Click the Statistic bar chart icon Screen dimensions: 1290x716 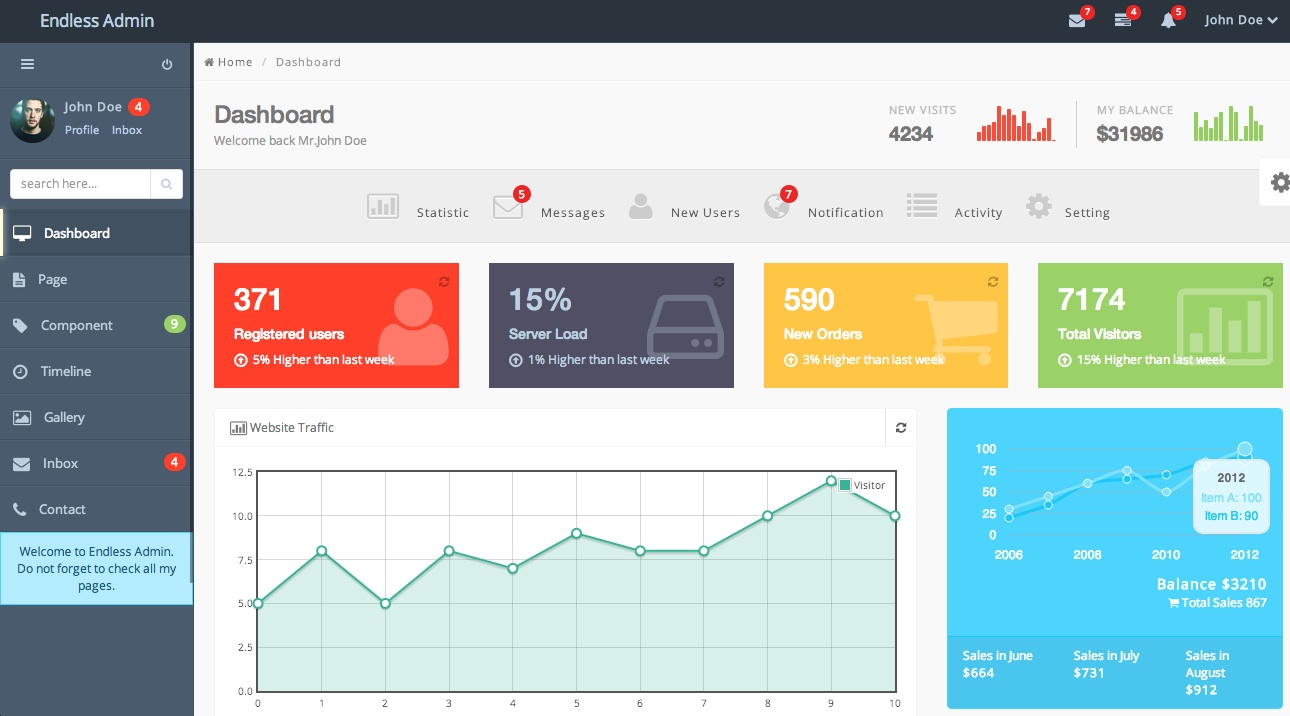(x=383, y=207)
